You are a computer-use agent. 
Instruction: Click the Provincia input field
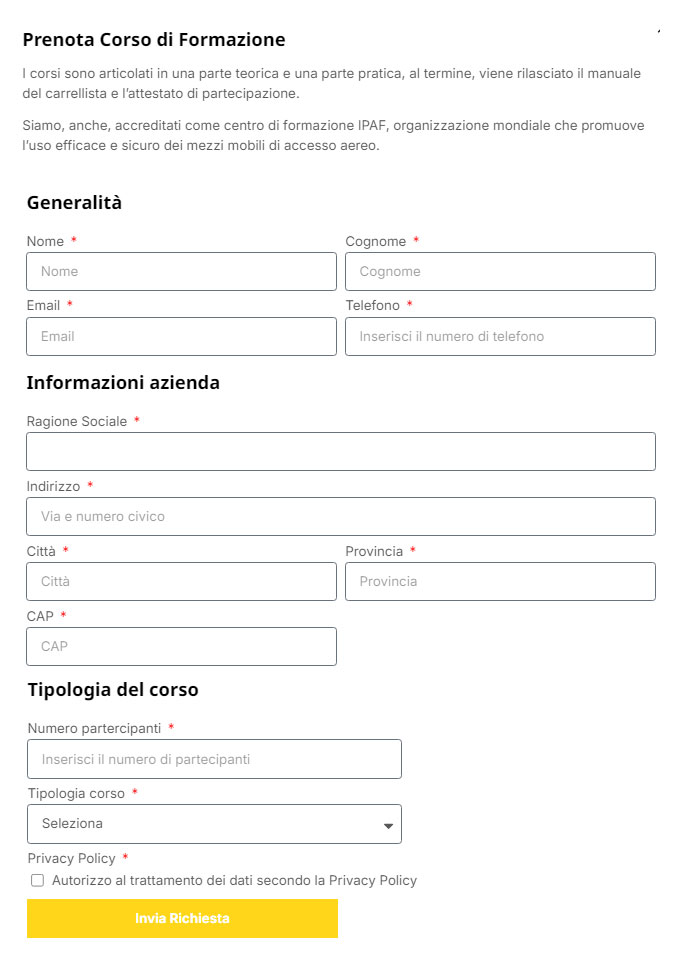click(x=500, y=581)
